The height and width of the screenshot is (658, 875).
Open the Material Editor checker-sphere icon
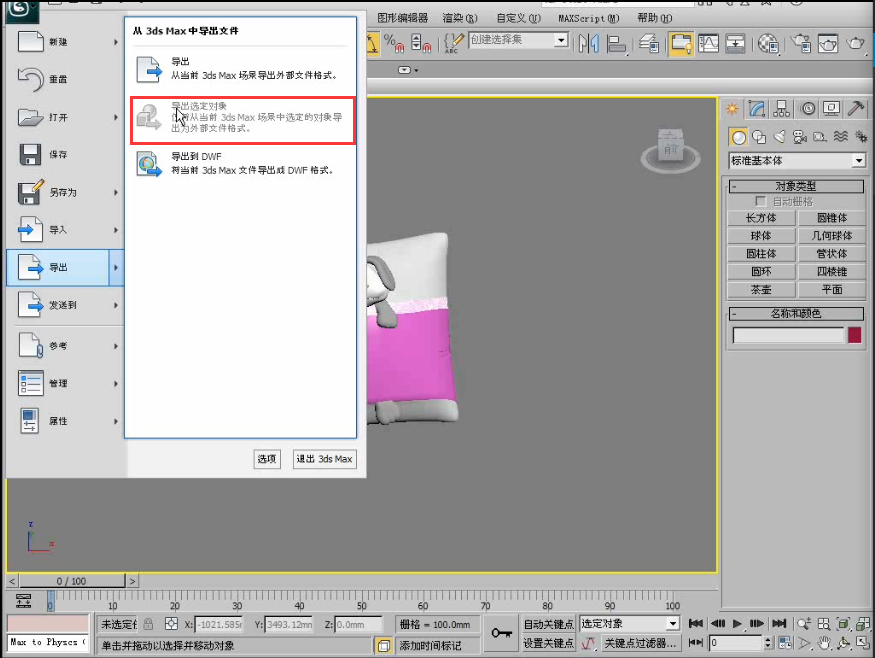pyautogui.click(x=768, y=44)
